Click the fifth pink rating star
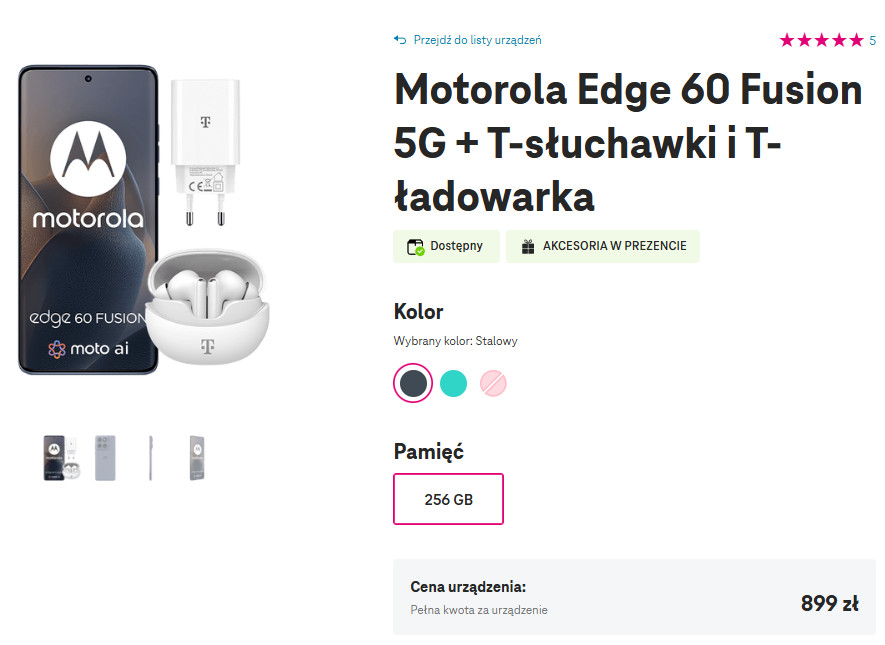Image resolution: width=885 pixels, height=645 pixels. [x=855, y=40]
